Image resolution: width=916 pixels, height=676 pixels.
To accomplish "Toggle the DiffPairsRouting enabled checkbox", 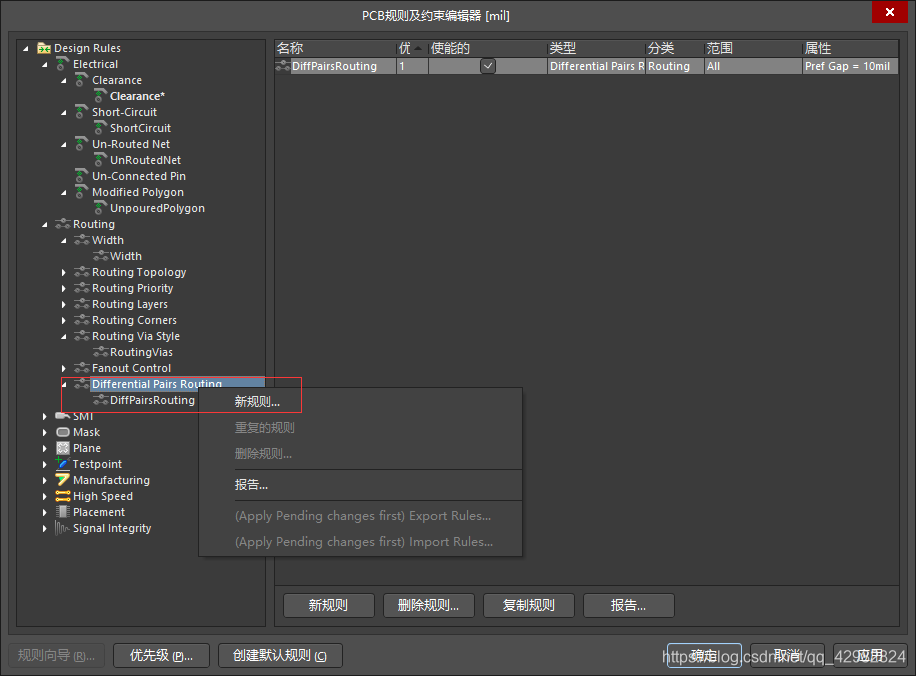I will click(488, 66).
